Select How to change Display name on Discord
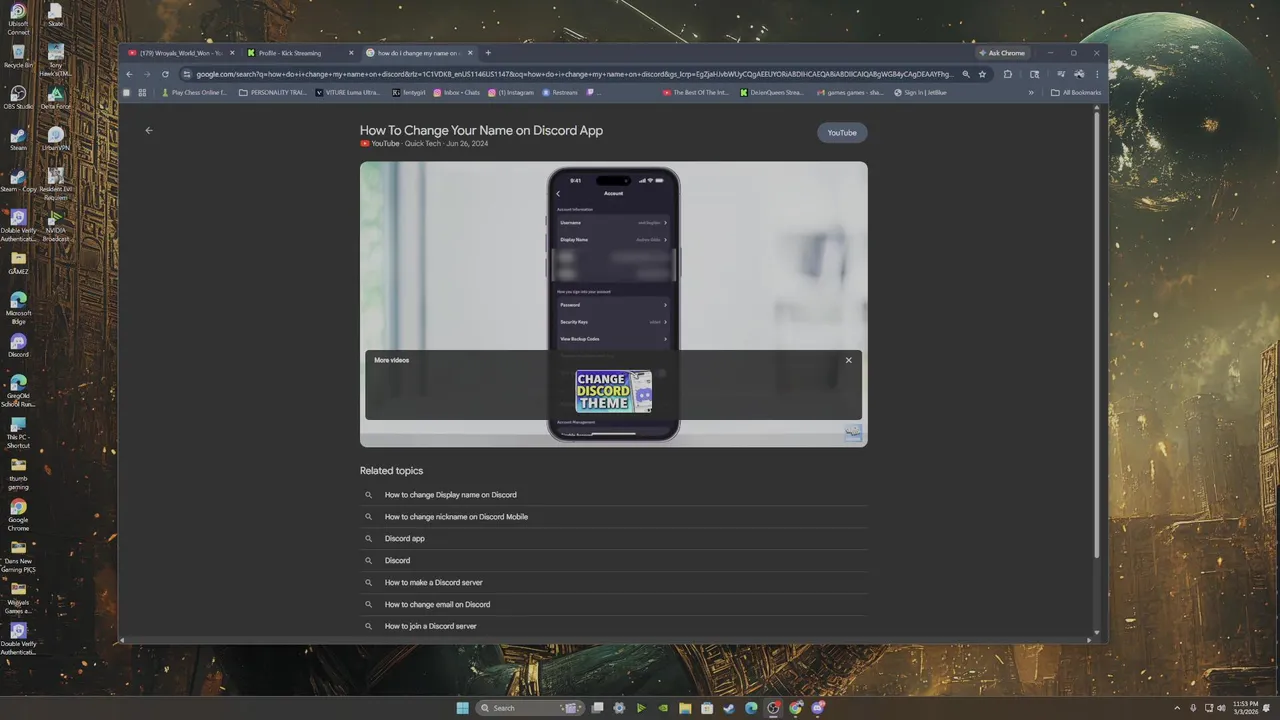 tap(451, 495)
